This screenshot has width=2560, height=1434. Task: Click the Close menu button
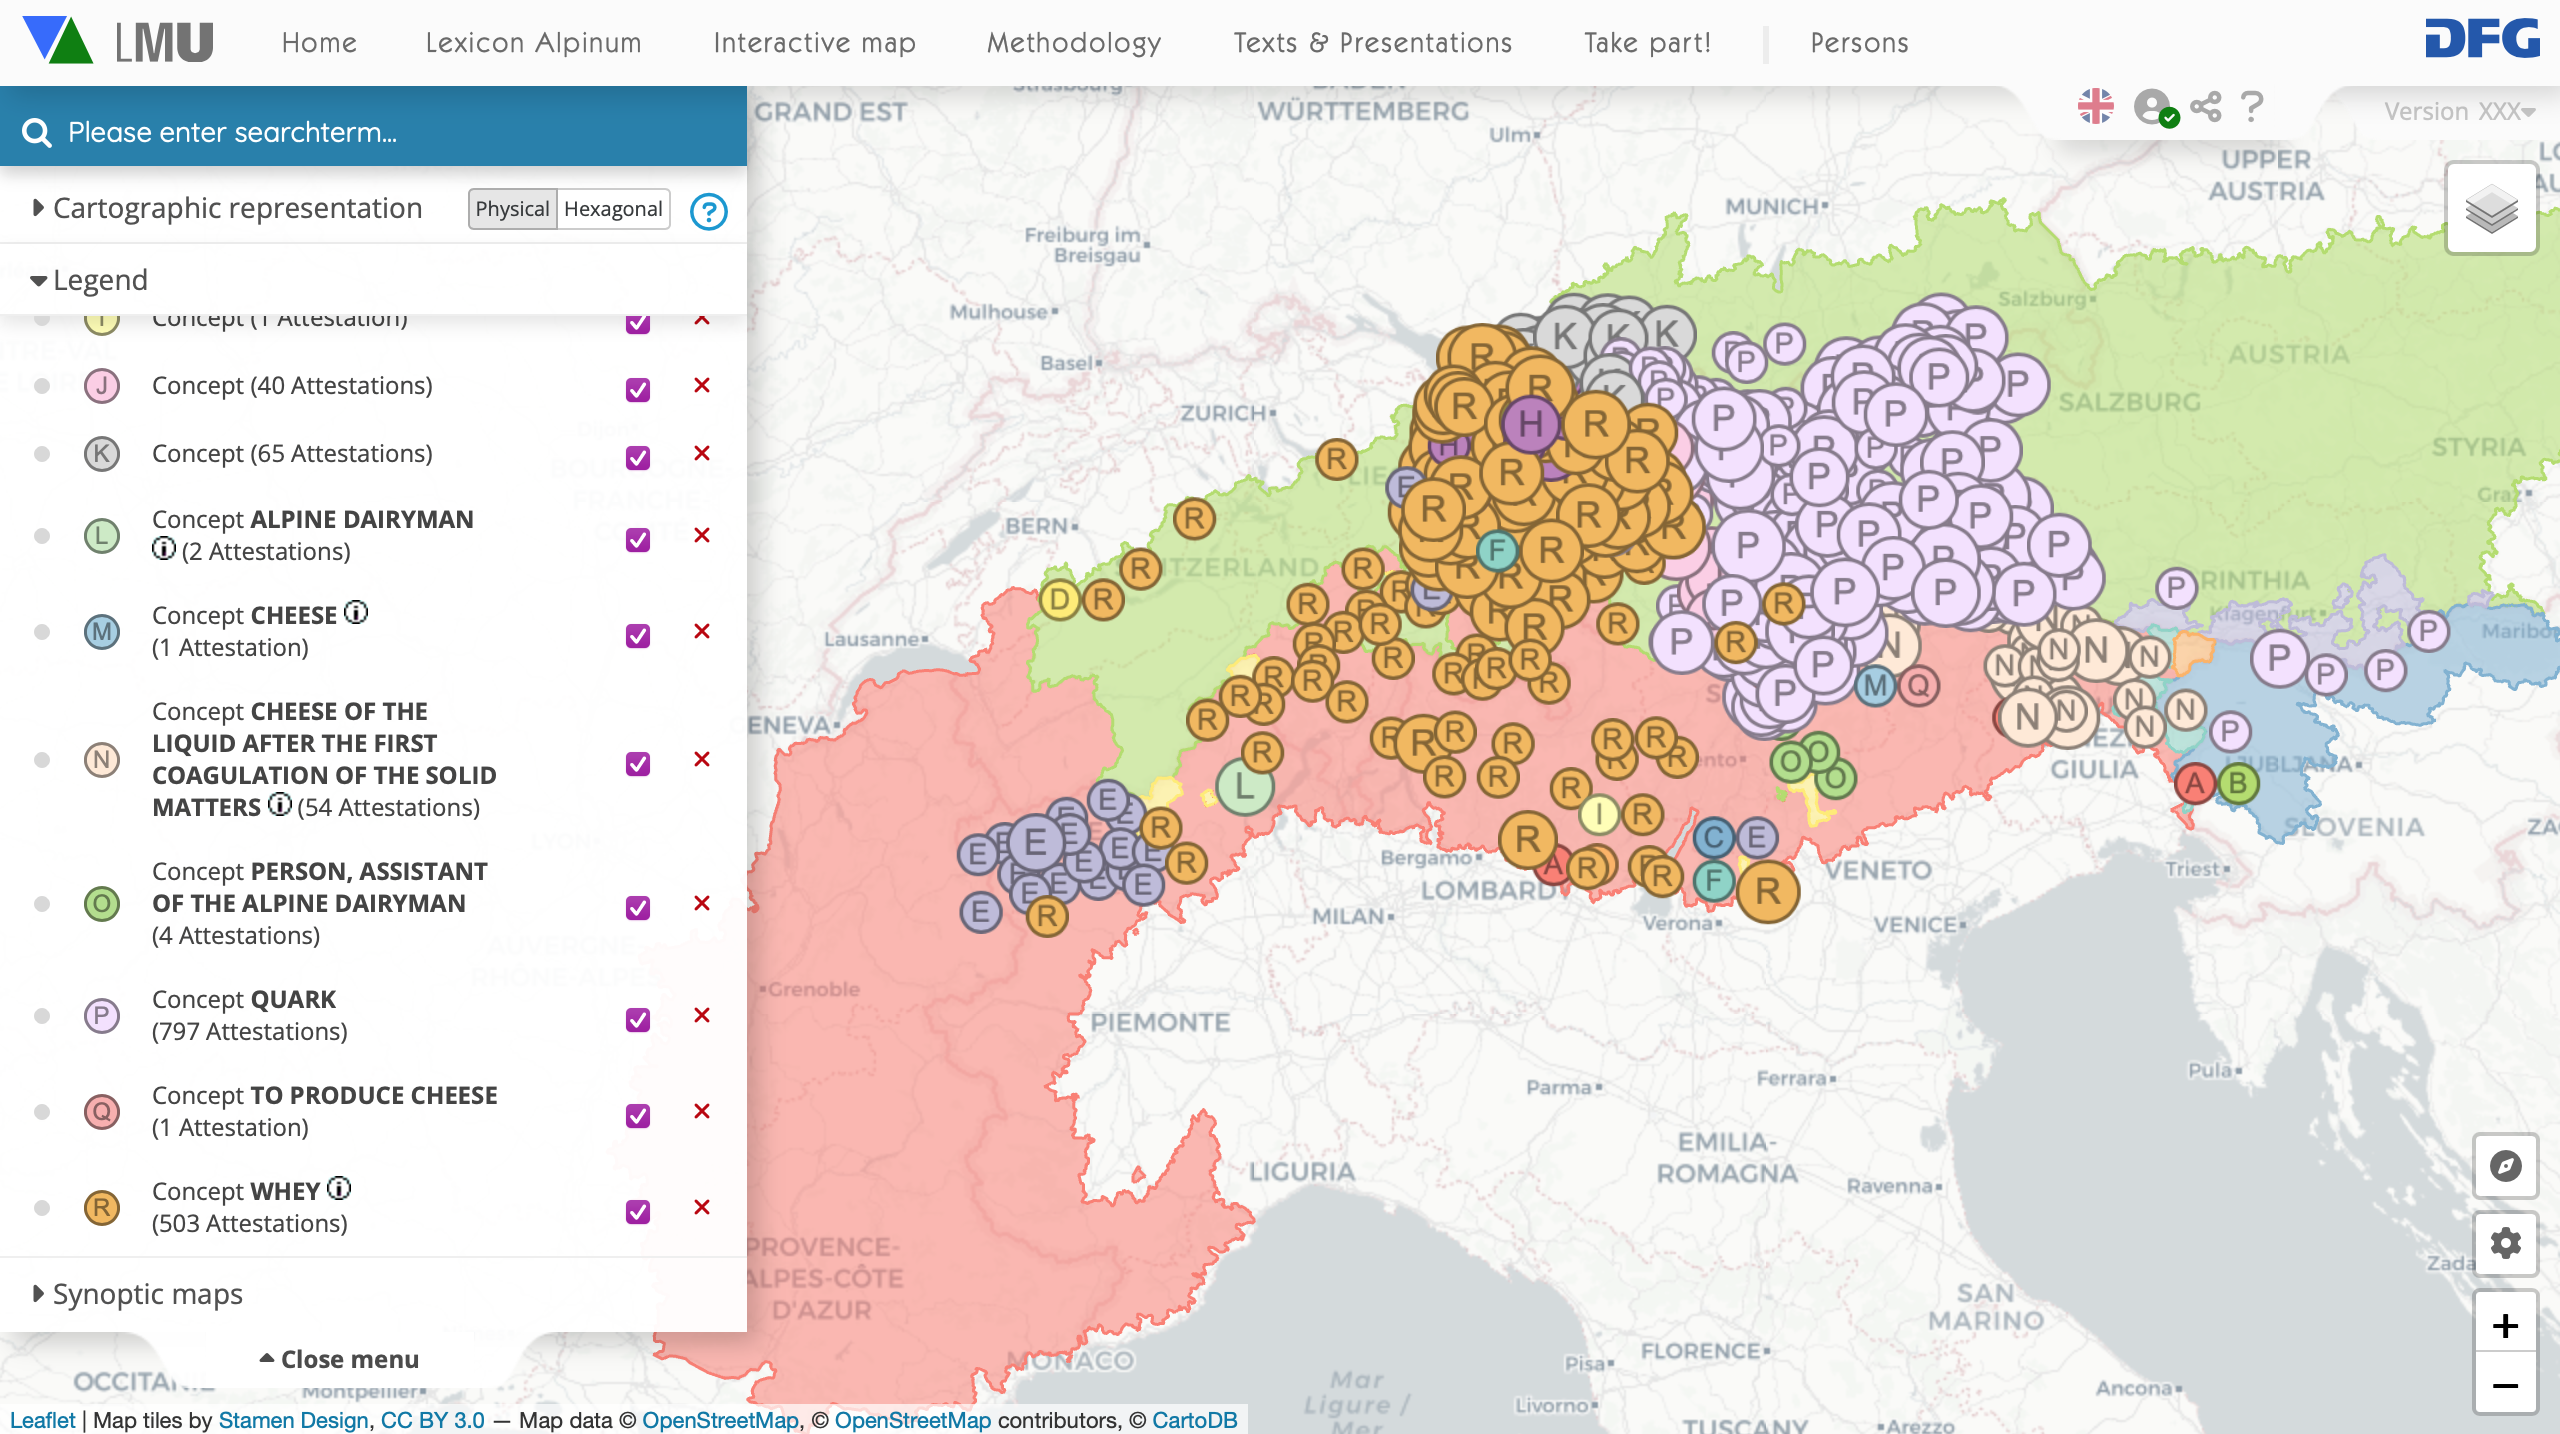click(x=340, y=1359)
